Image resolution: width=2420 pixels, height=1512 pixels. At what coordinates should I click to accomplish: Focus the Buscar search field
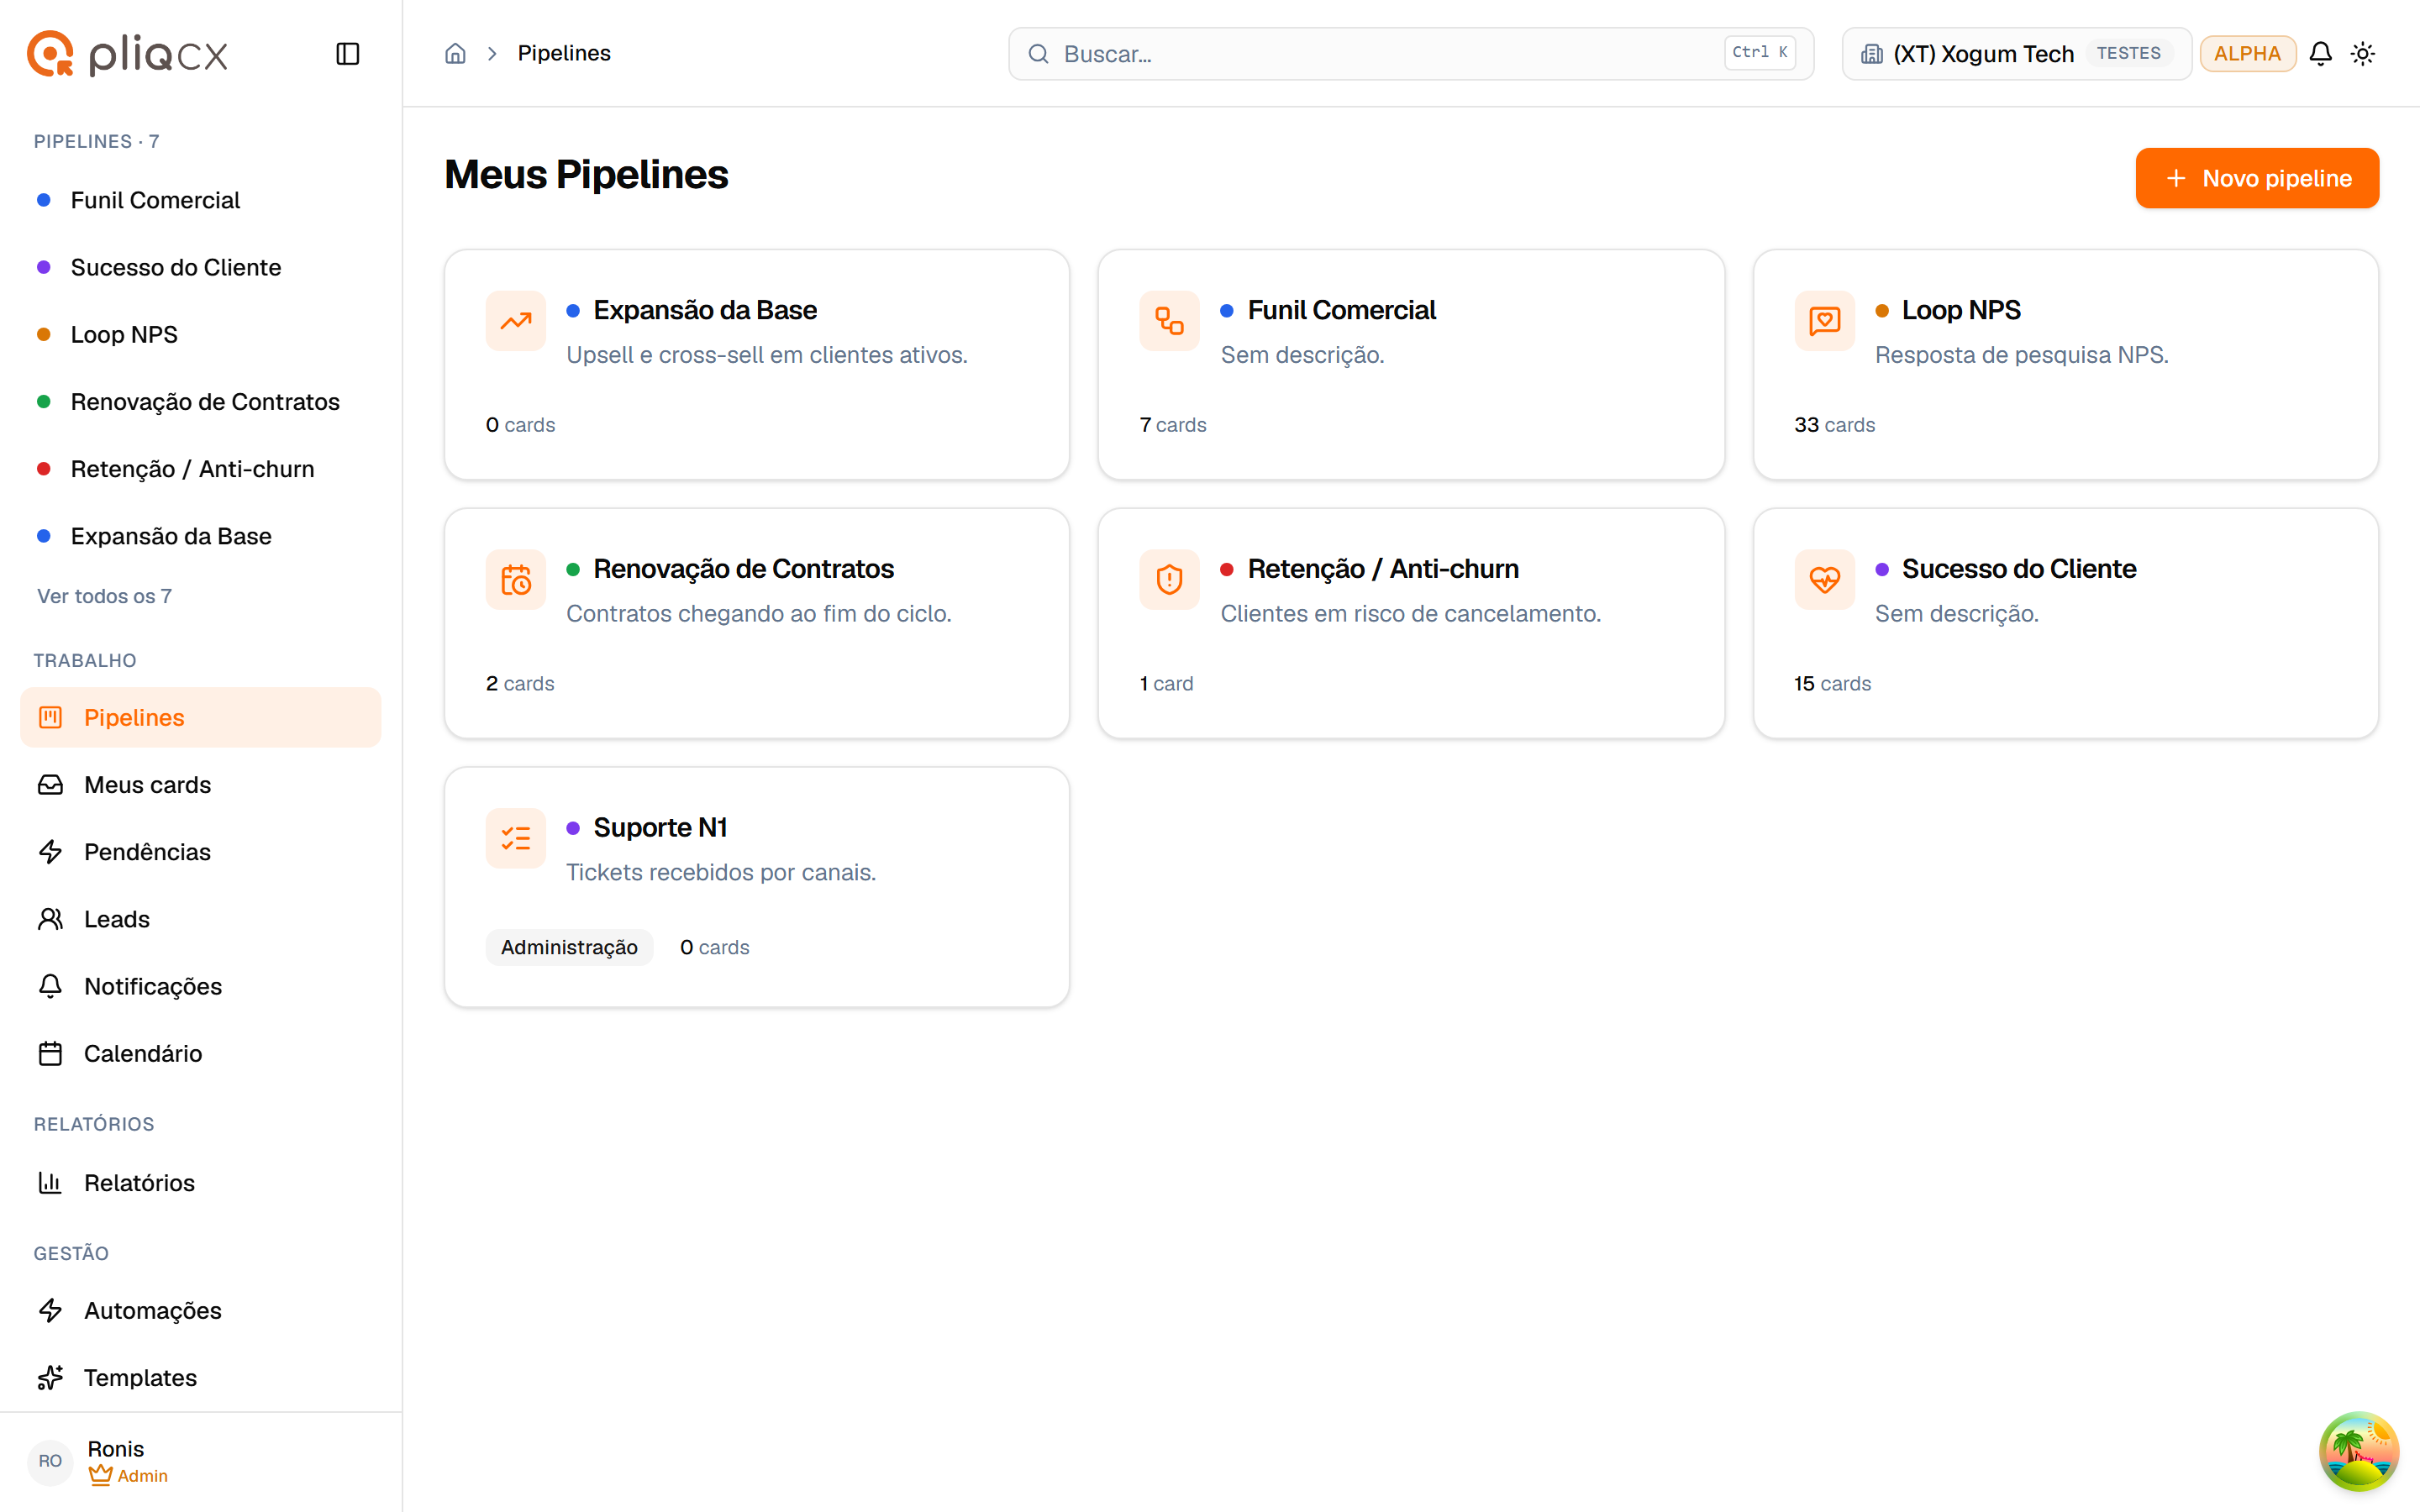tap(1411, 54)
